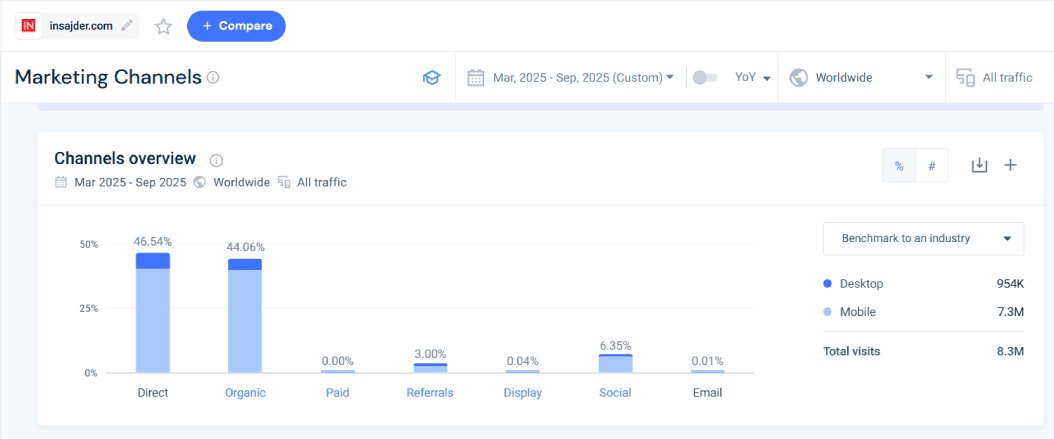Click the info icon next to Channels overview
Screen dimensions: 1054x439
217,160
